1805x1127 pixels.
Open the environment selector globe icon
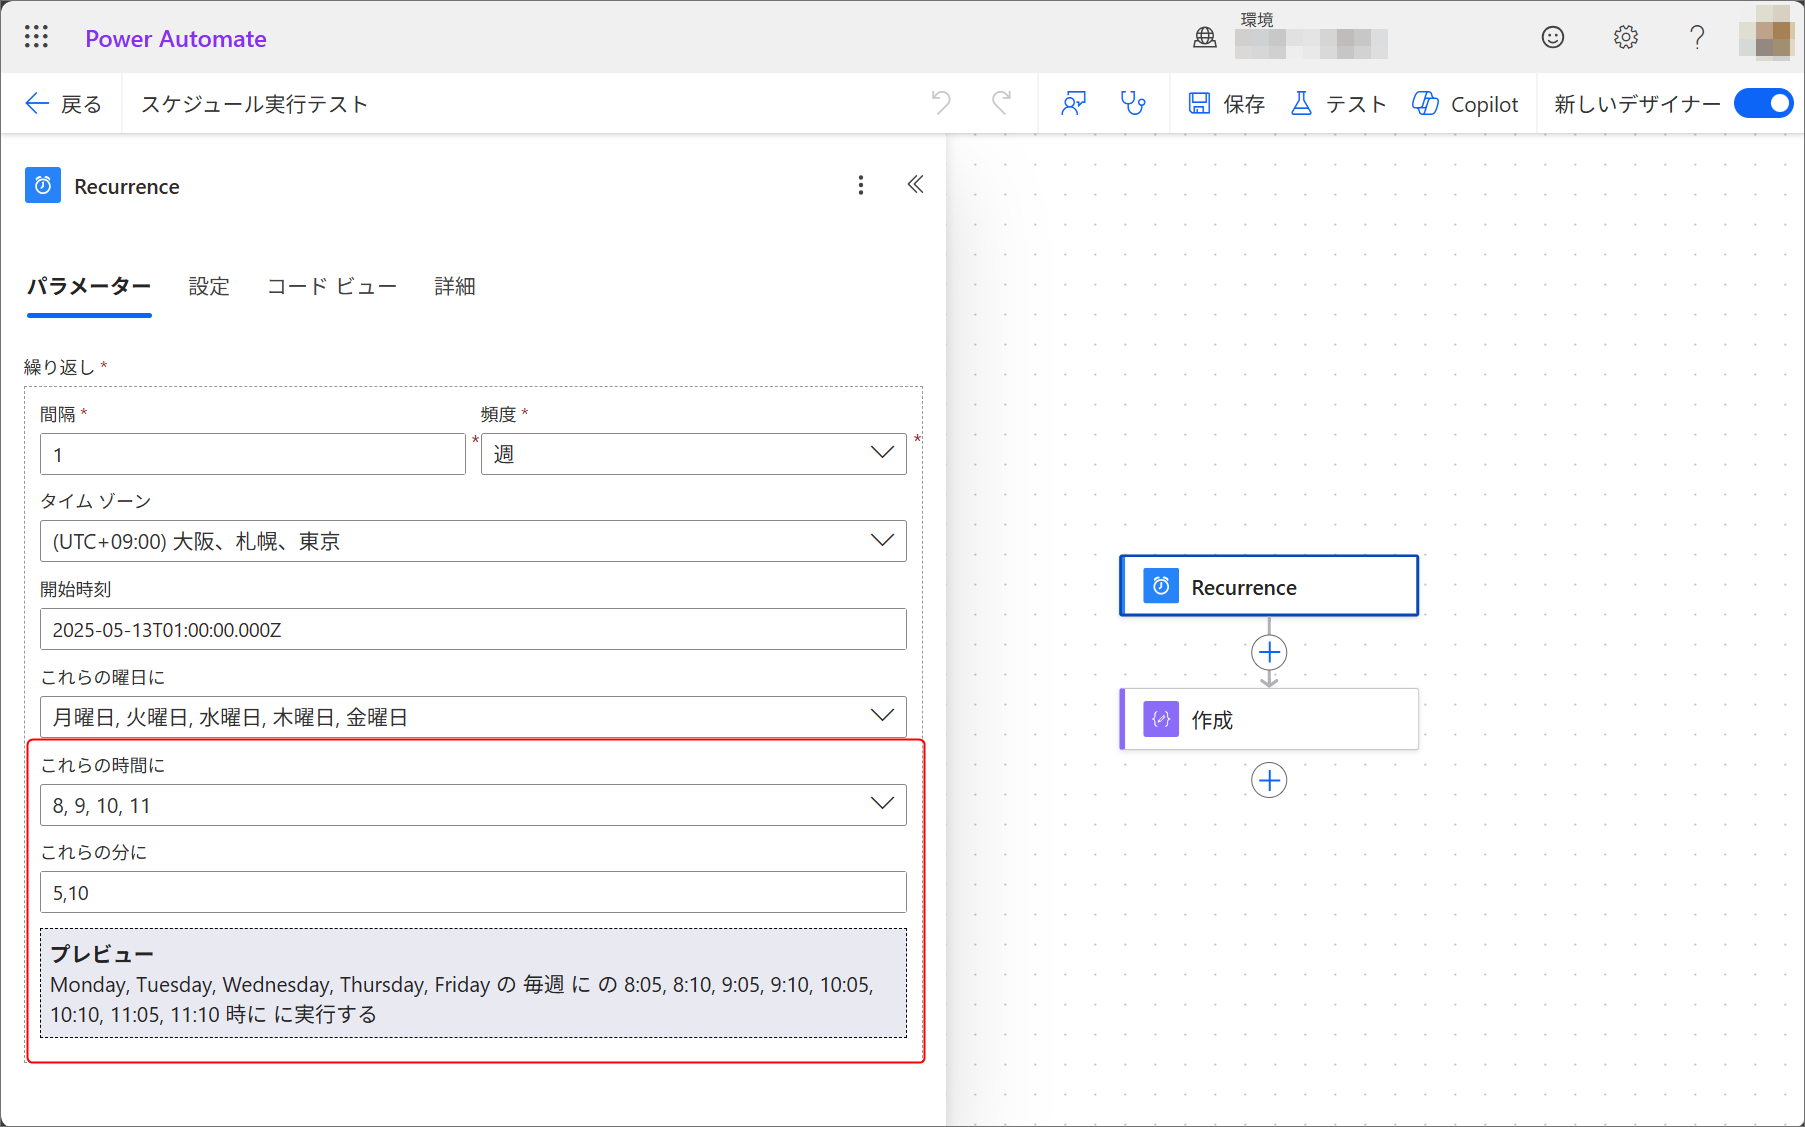point(1205,38)
